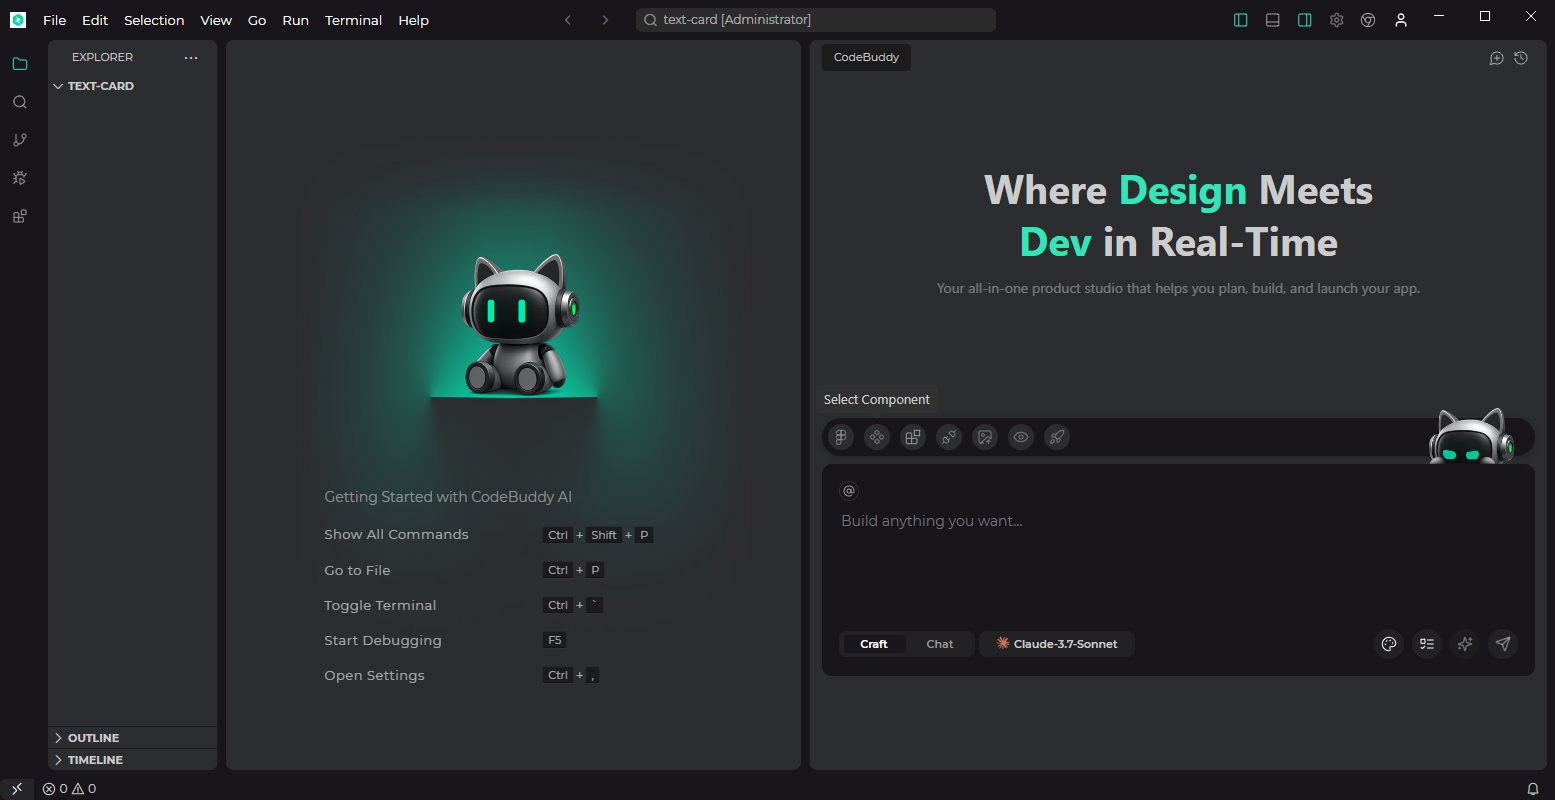Screen dimensions: 1555x800
Task: Open the palette design style icon
Action: (x=1389, y=644)
